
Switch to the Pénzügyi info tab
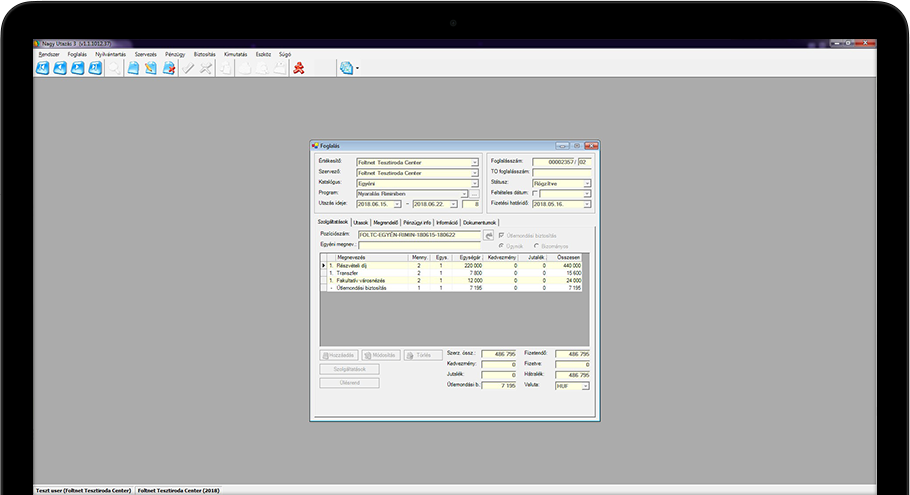pyautogui.click(x=417, y=222)
